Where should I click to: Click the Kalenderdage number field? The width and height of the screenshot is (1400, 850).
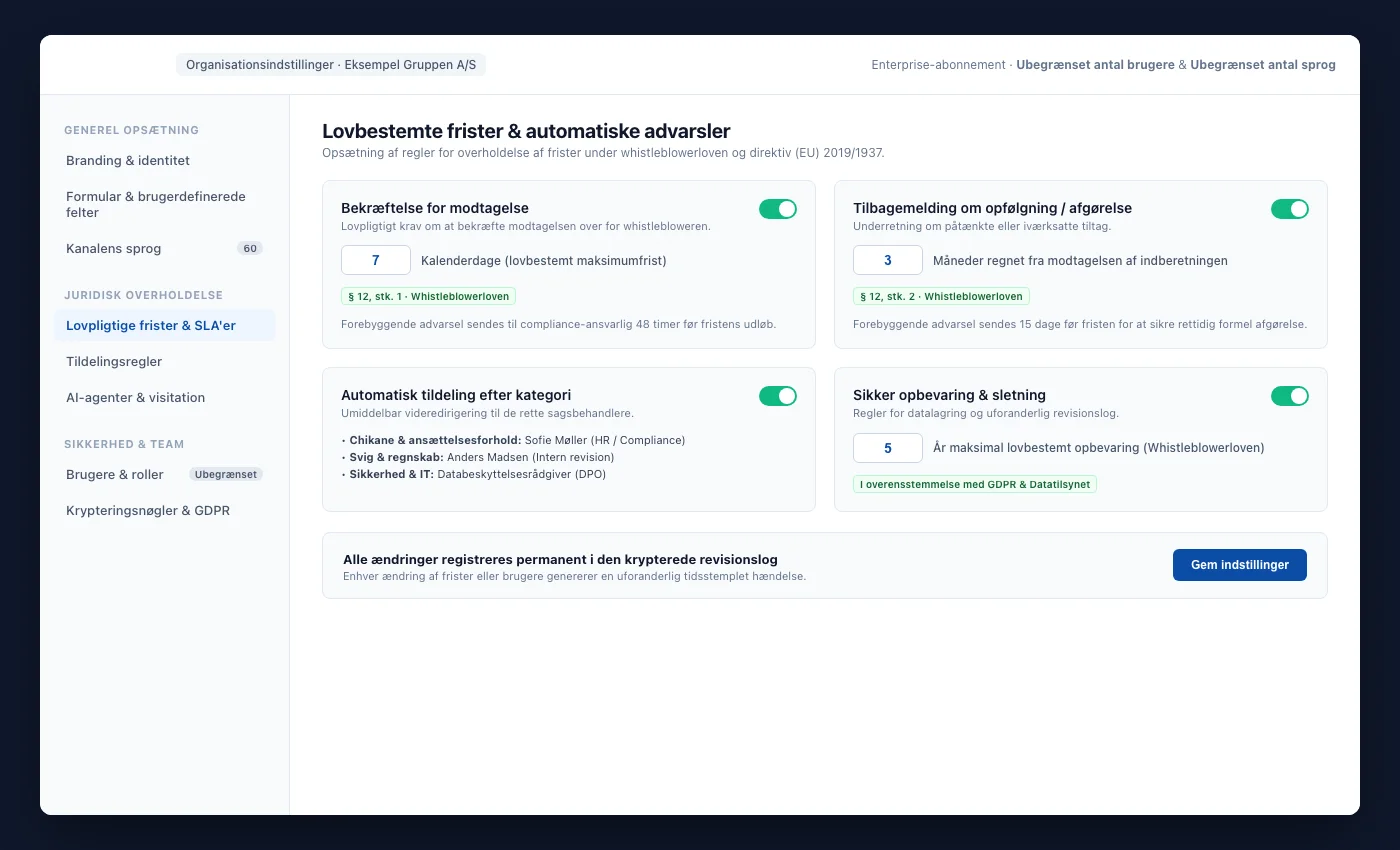tap(376, 260)
